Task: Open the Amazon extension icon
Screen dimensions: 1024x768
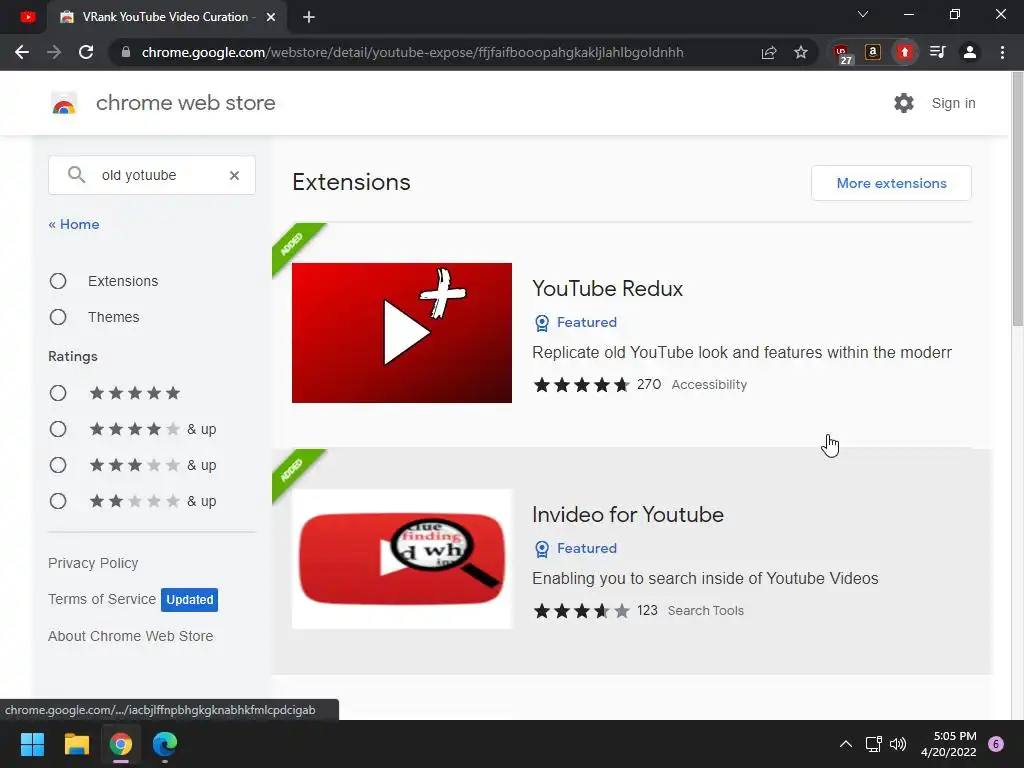Action: coord(872,52)
